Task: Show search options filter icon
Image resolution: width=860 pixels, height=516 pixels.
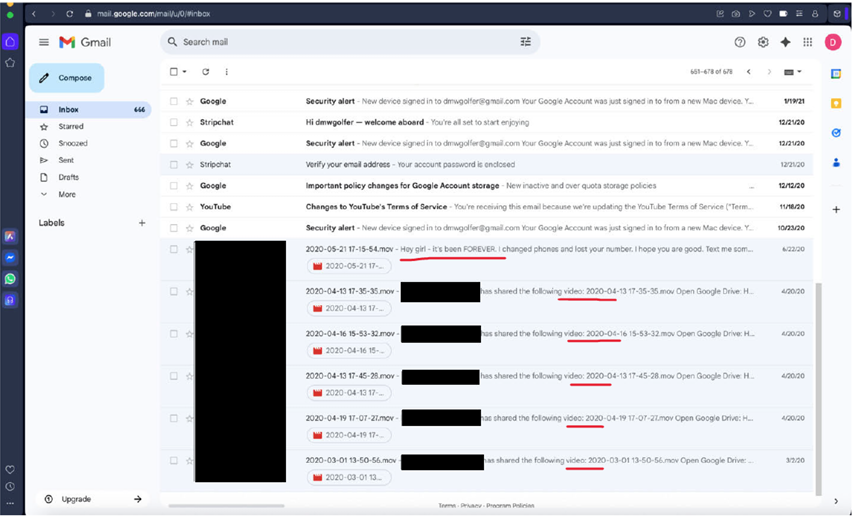Action: [x=525, y=42]
